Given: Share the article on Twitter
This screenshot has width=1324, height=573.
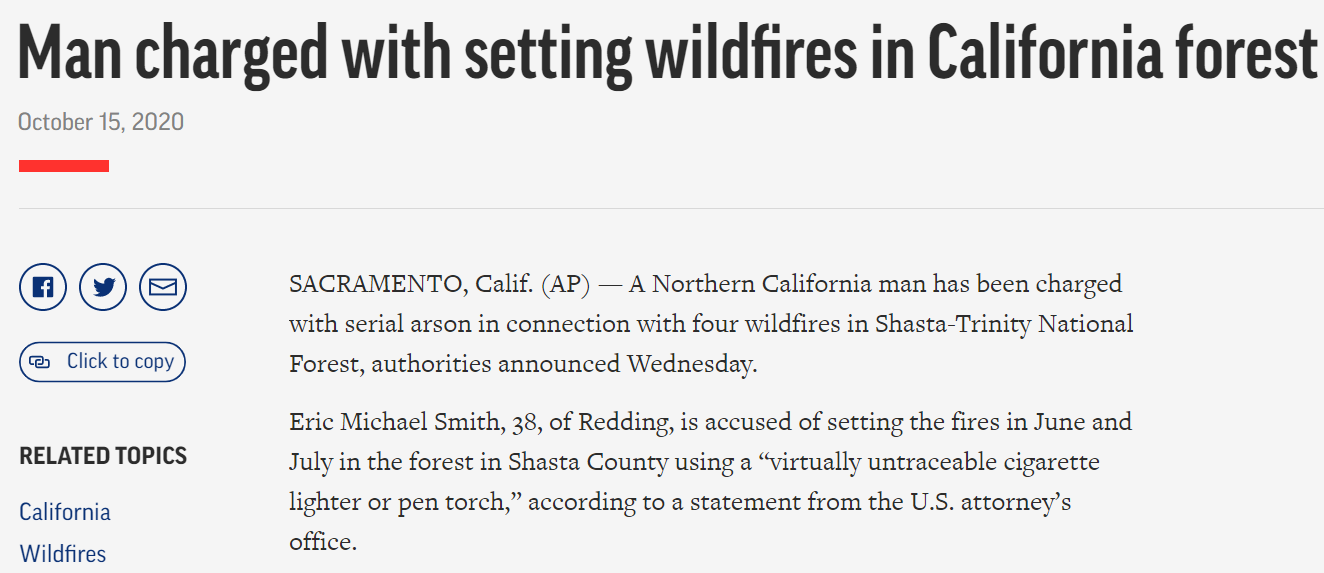Looking at the screenshot, I should (x=103, y=288).
